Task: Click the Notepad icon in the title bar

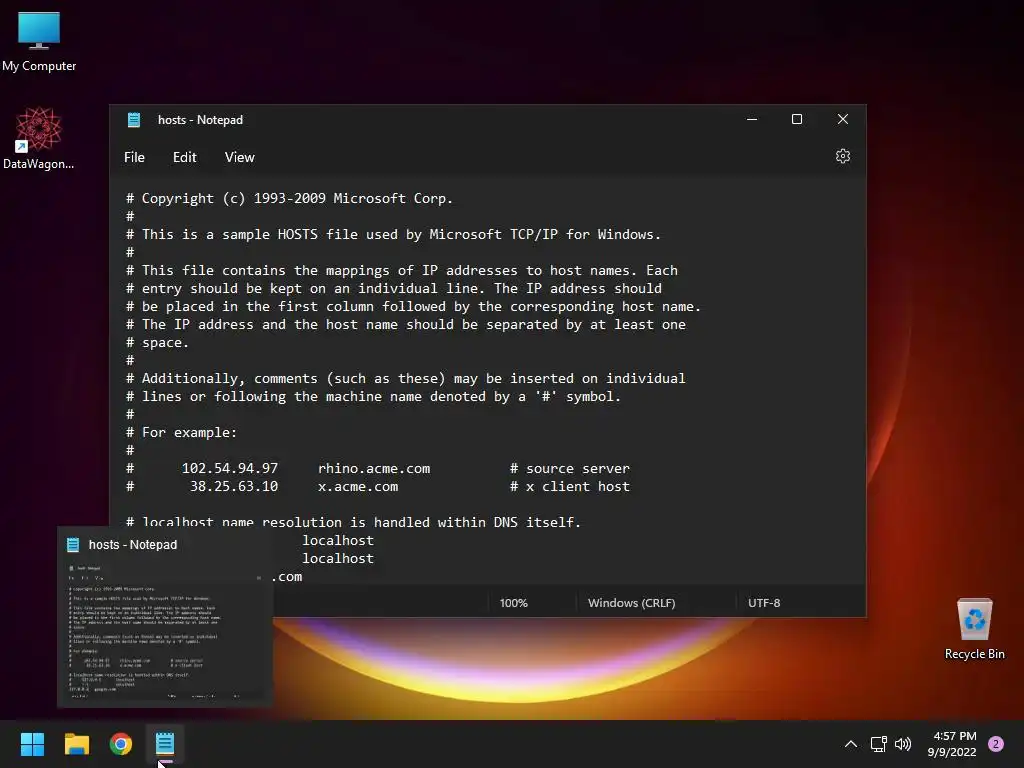Action: (x=134, y=120)
